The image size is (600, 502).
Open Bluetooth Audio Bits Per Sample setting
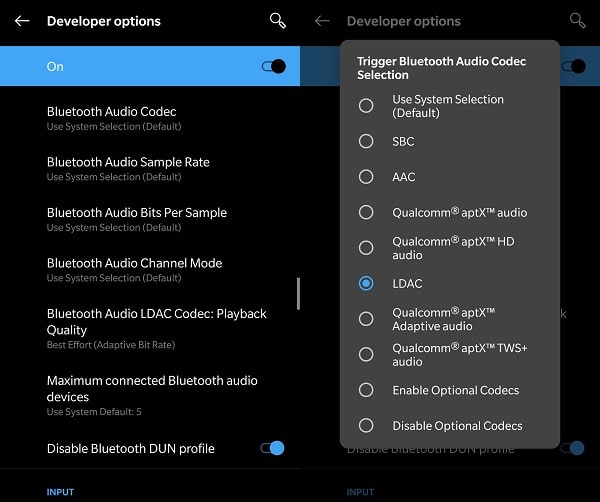[x=150, y=219]
